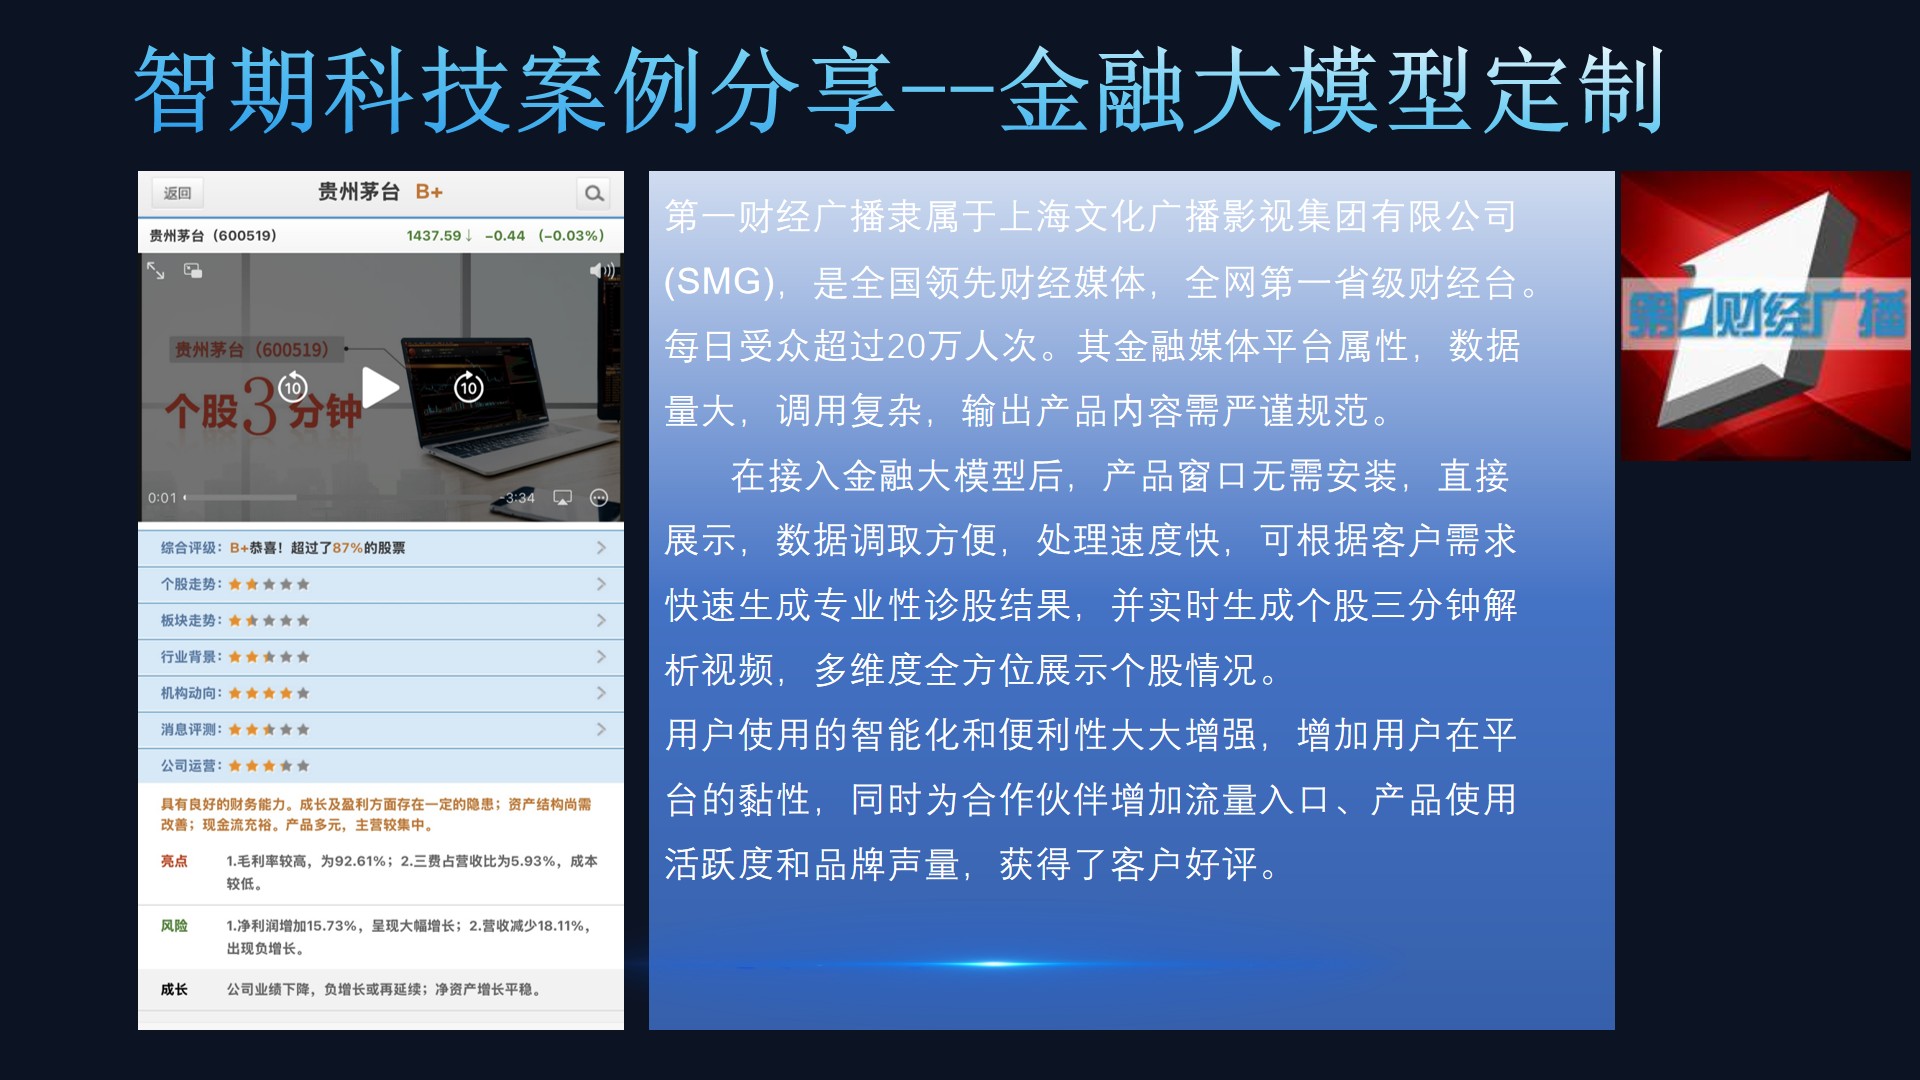Viewport: 1920px width, 1080px height.
Task: Click the 贵州茅台 B+ title
Action: [380, 192]
